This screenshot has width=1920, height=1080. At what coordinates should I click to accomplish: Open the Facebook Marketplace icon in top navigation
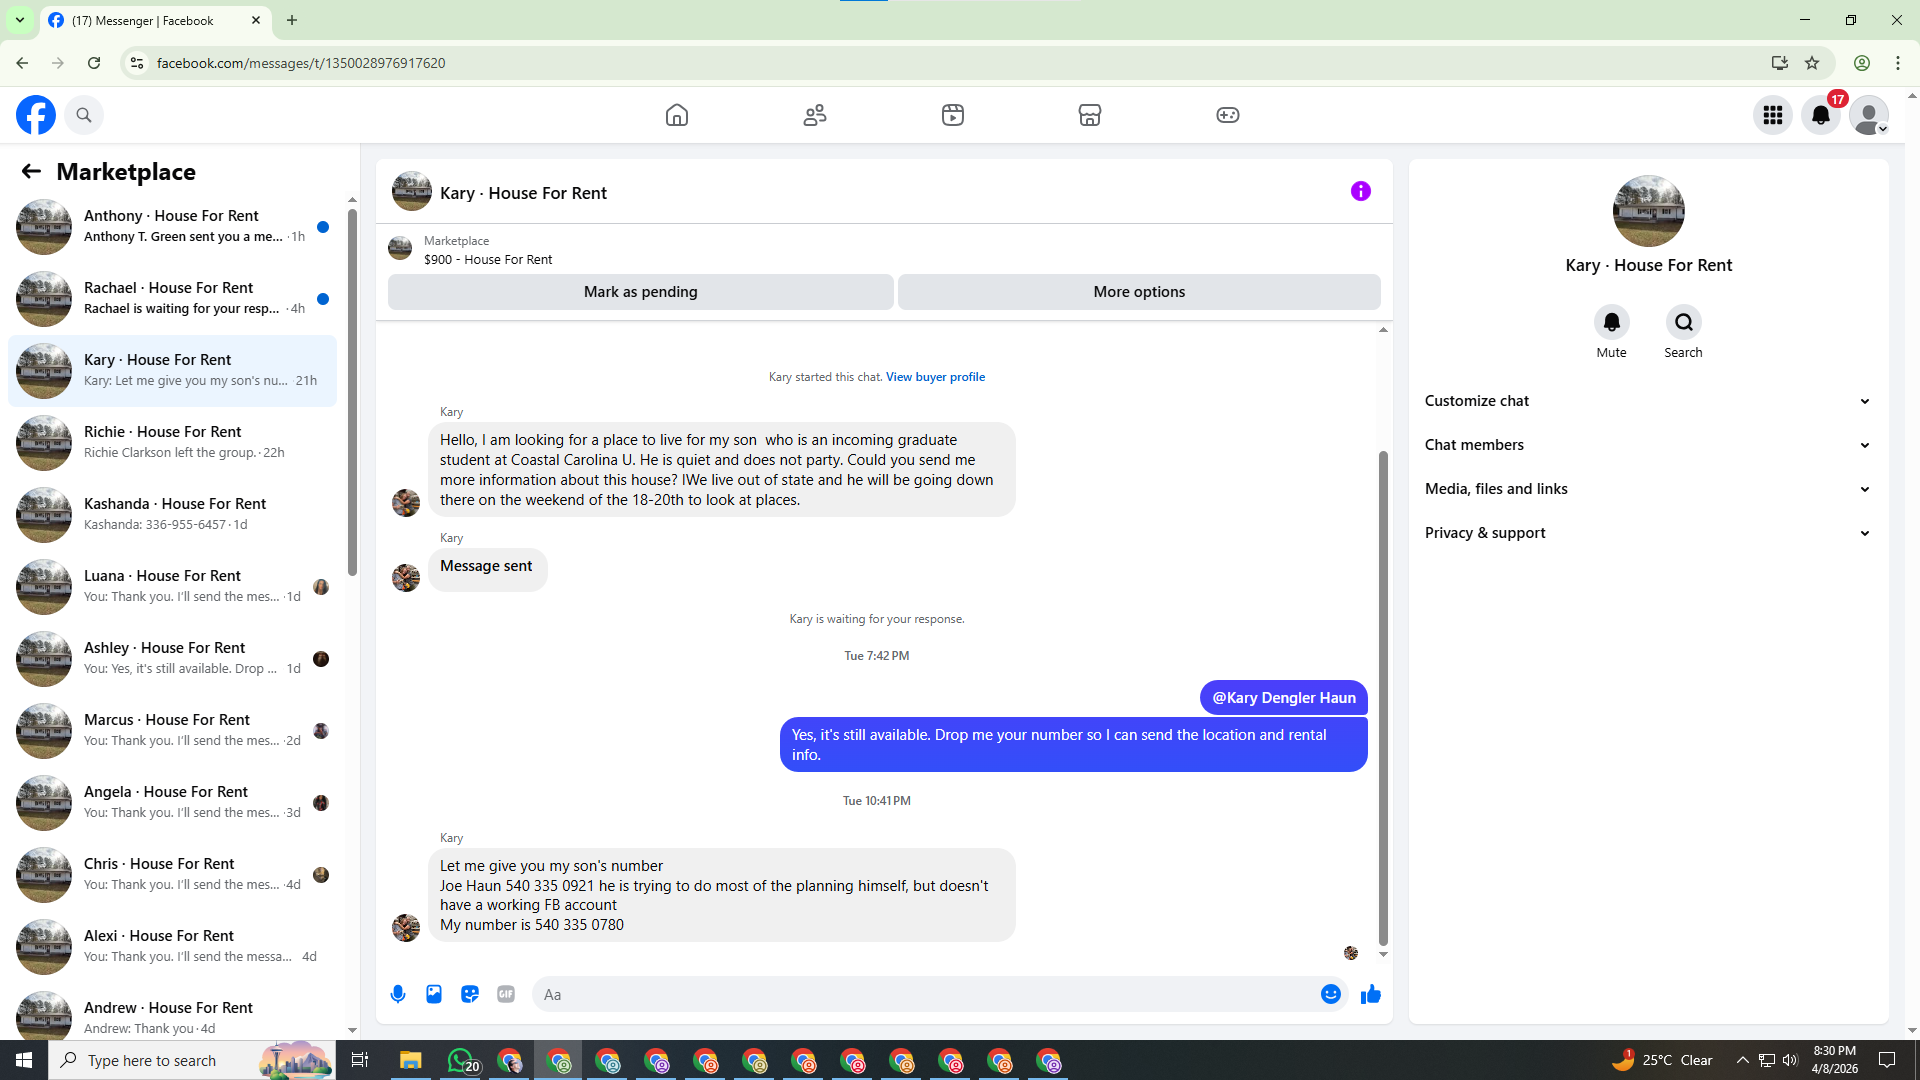click(x=1090, y=115)
